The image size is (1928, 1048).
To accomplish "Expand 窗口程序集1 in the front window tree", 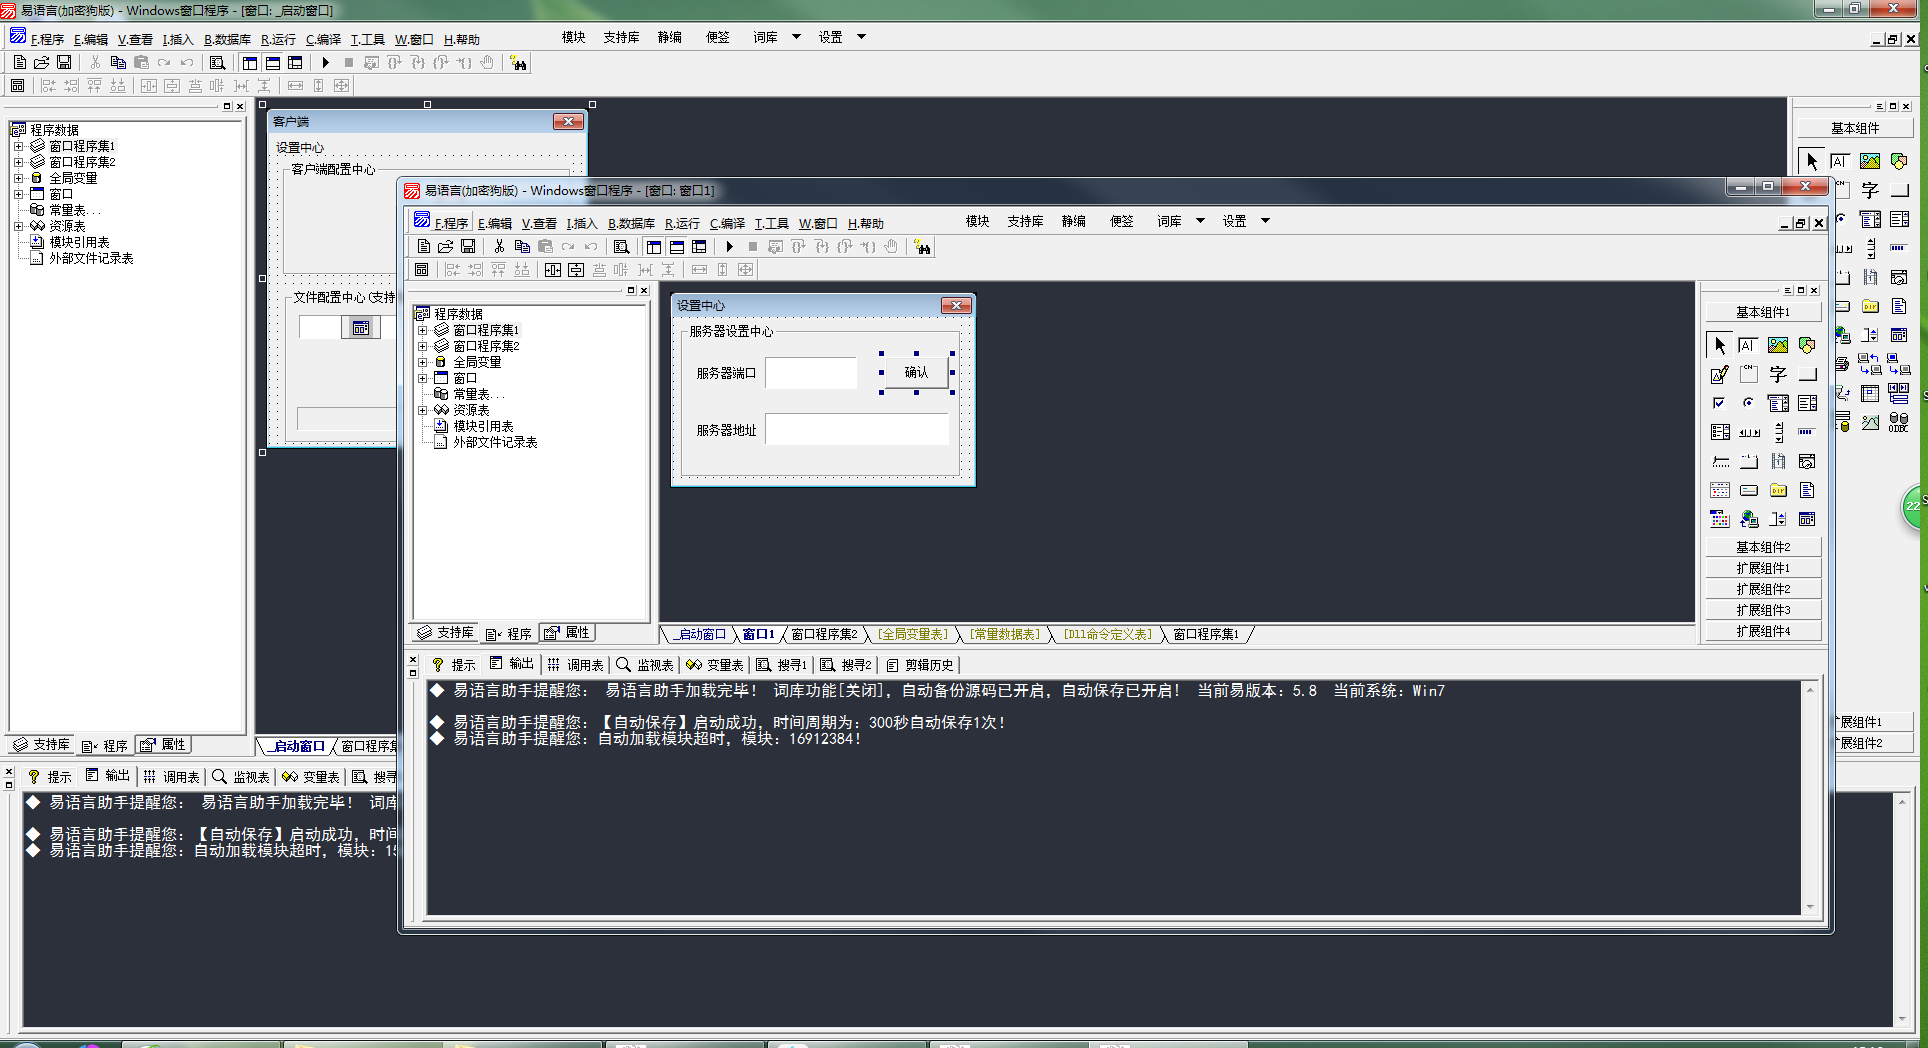I will (423, 330).
